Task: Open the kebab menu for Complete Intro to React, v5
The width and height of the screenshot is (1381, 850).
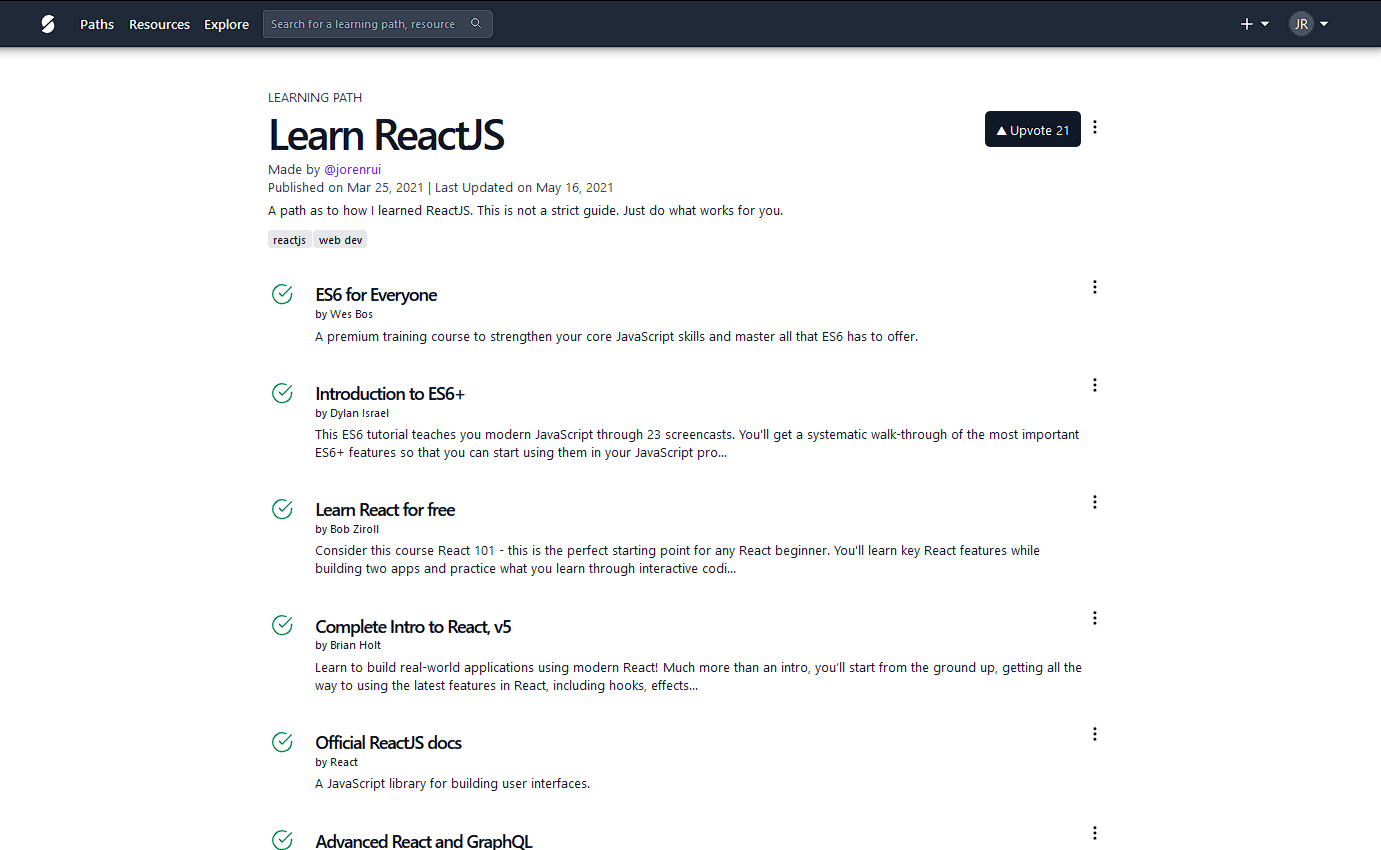Action: (1095, 617)
